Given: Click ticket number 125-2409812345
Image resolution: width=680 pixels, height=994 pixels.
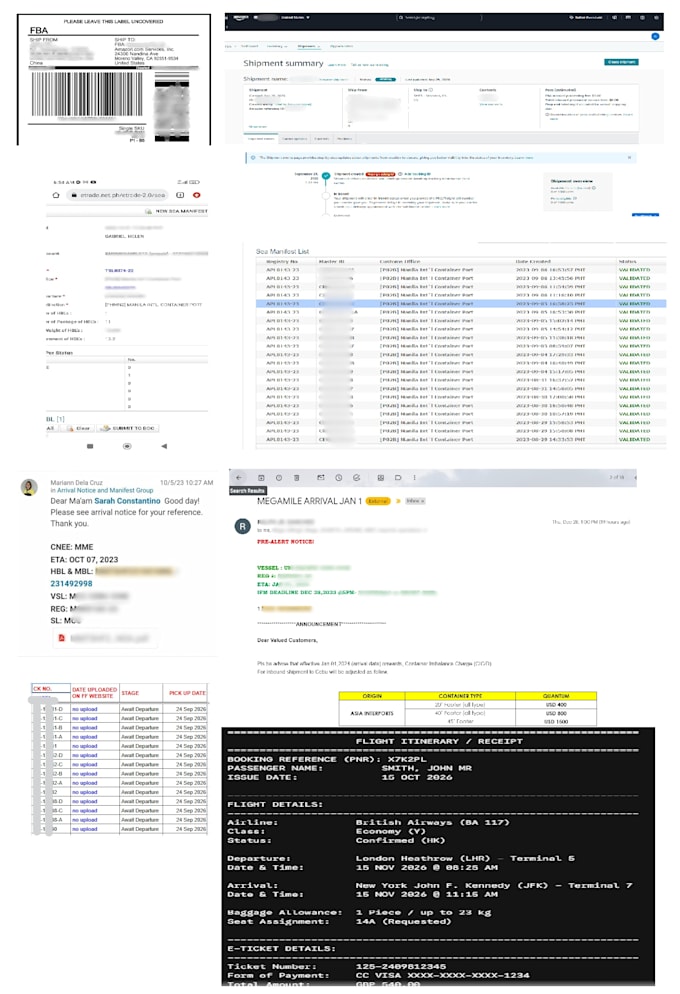Looking at the screenshot, I should point(401,966).
